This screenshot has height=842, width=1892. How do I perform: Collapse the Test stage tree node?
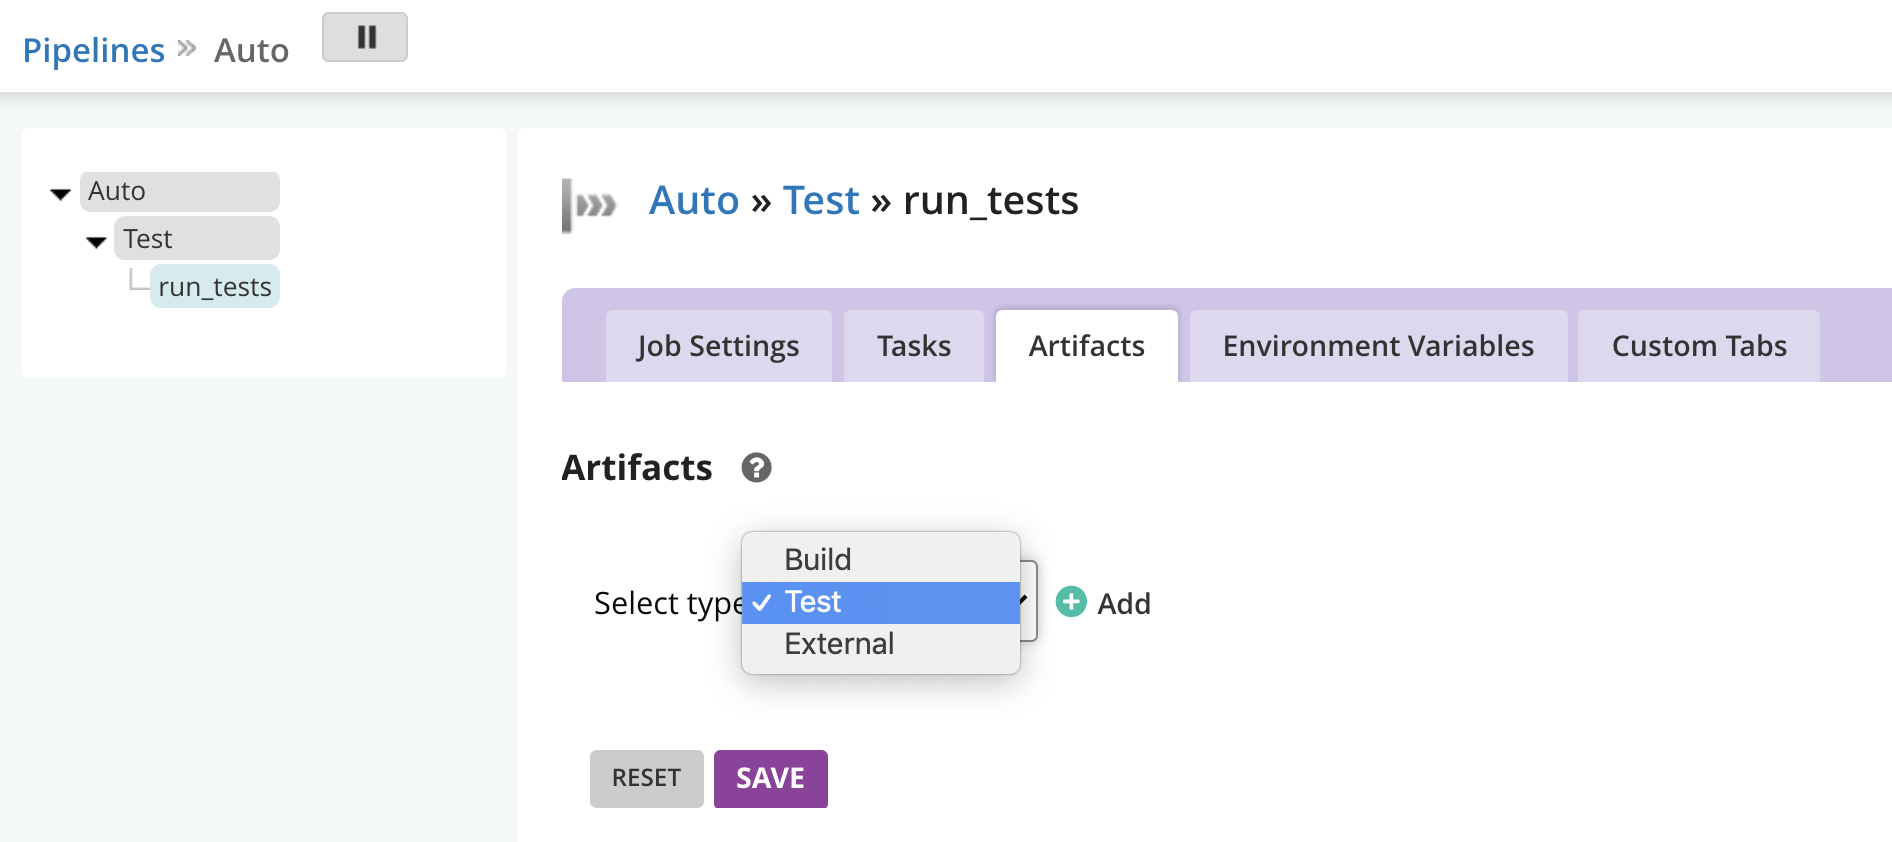(x=96, y=241)
